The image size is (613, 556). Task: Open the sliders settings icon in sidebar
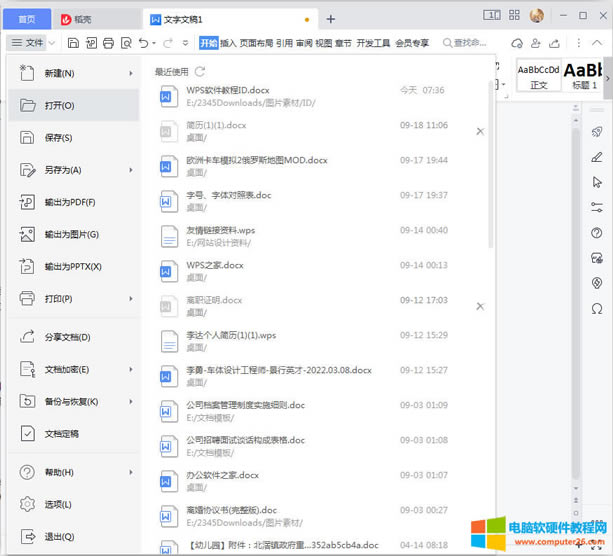tap(597, 207)
